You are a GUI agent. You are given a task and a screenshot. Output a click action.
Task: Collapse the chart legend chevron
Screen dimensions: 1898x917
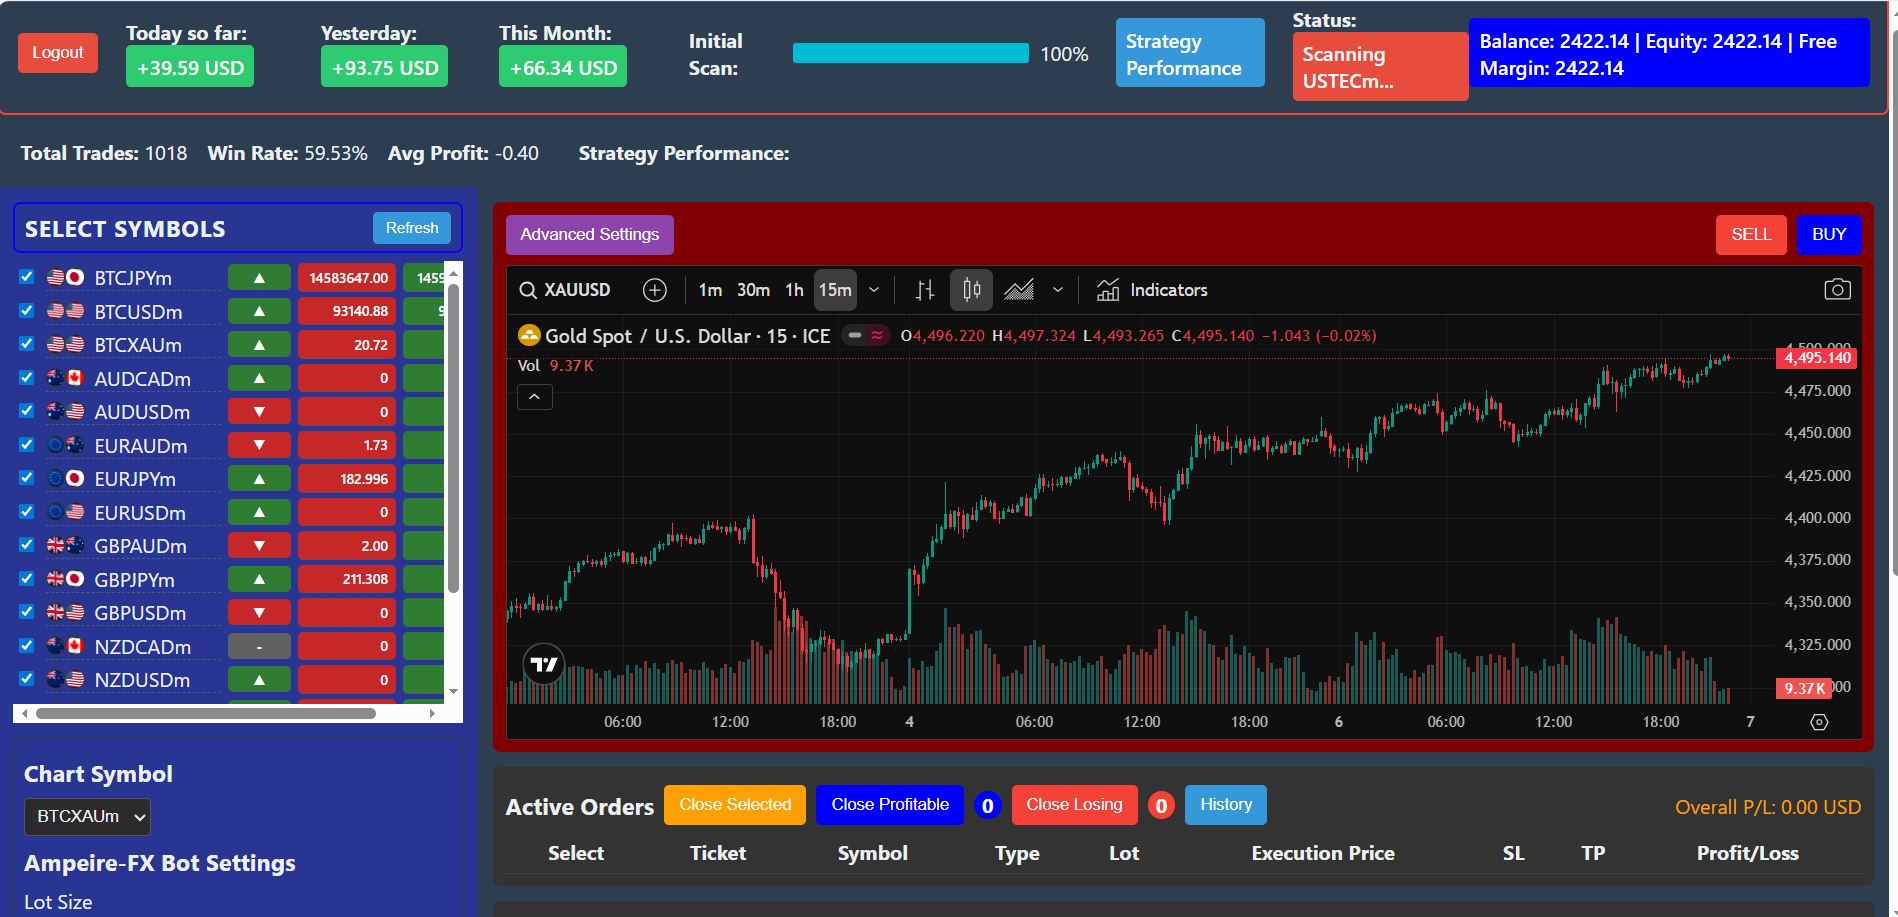click(x=534, y=397)
